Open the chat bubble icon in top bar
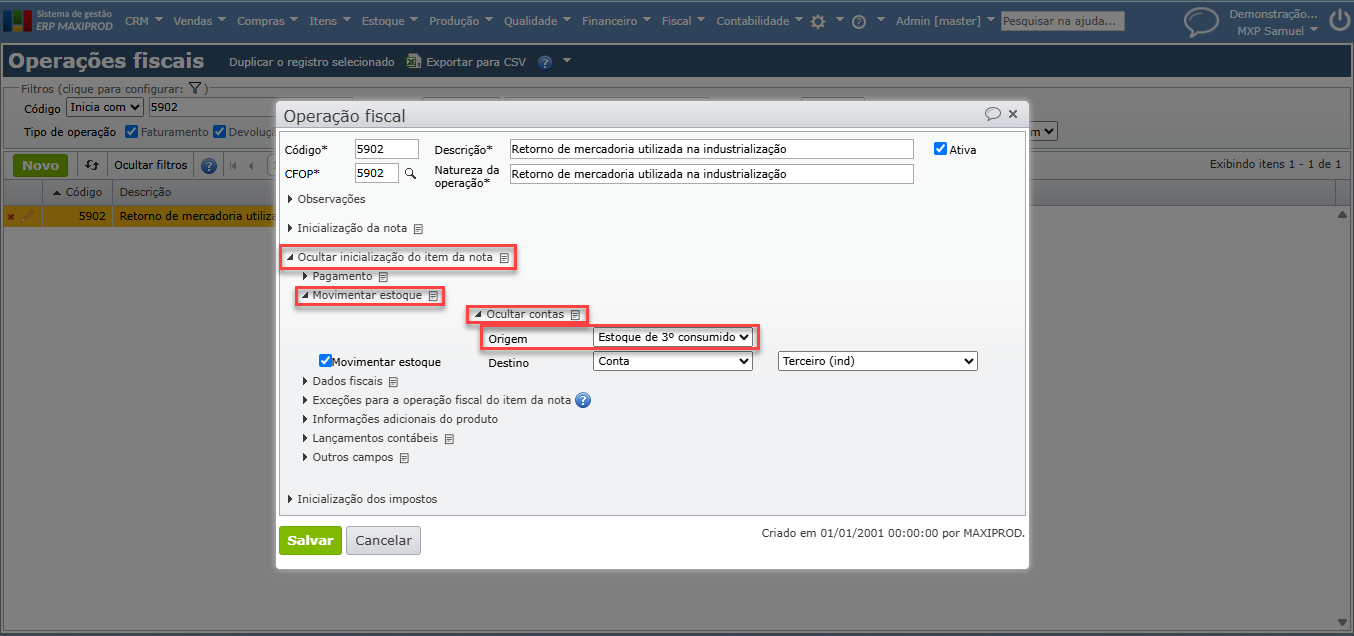 pyautogui.click(x=1200, y=21)
